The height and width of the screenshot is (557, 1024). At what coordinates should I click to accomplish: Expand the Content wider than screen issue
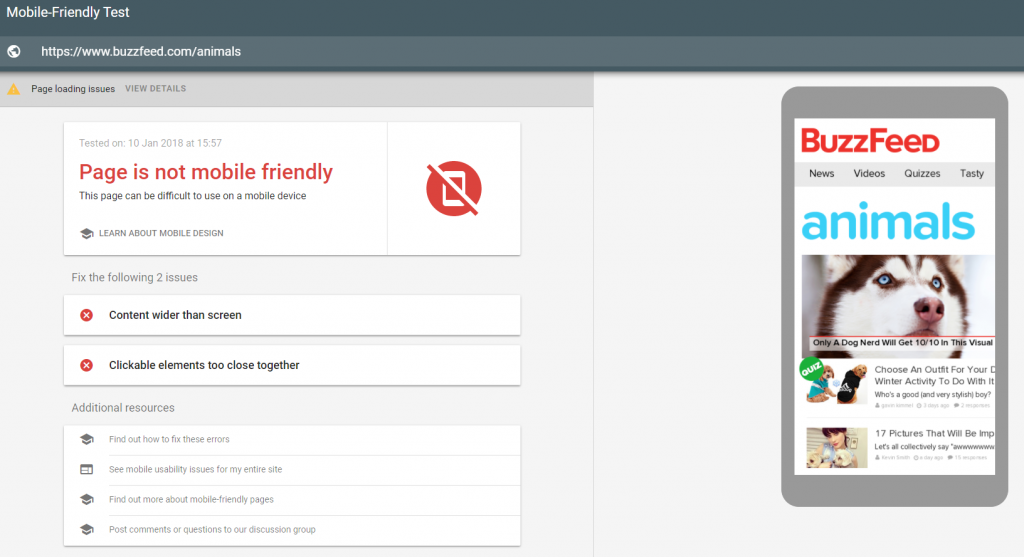pos(292,315)
